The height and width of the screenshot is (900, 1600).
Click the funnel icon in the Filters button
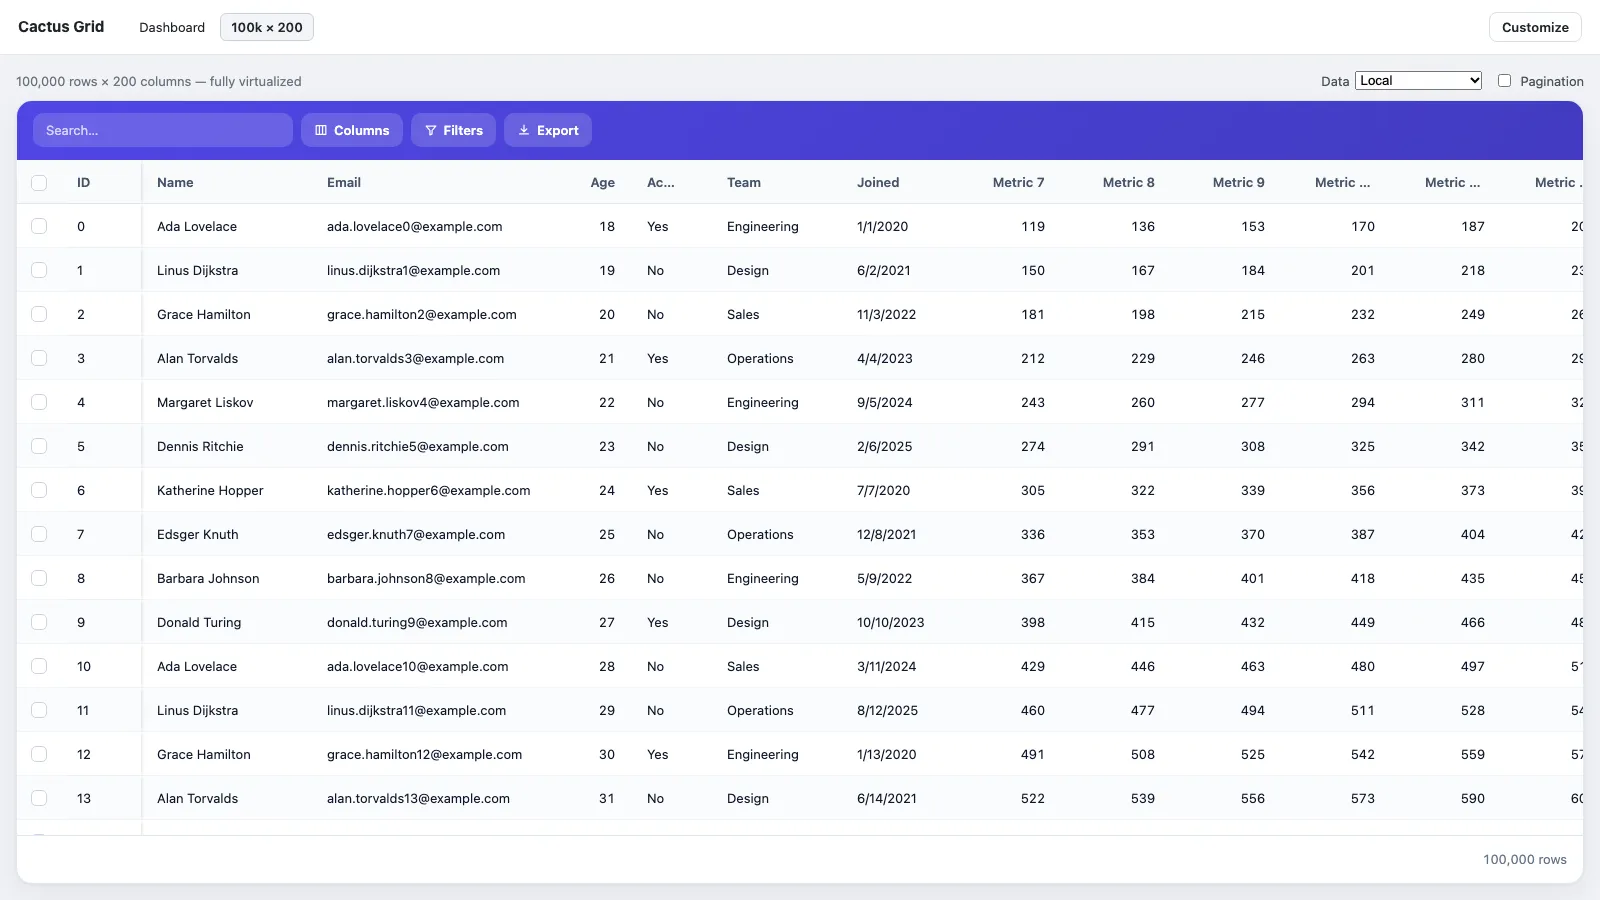pos(431,130)
